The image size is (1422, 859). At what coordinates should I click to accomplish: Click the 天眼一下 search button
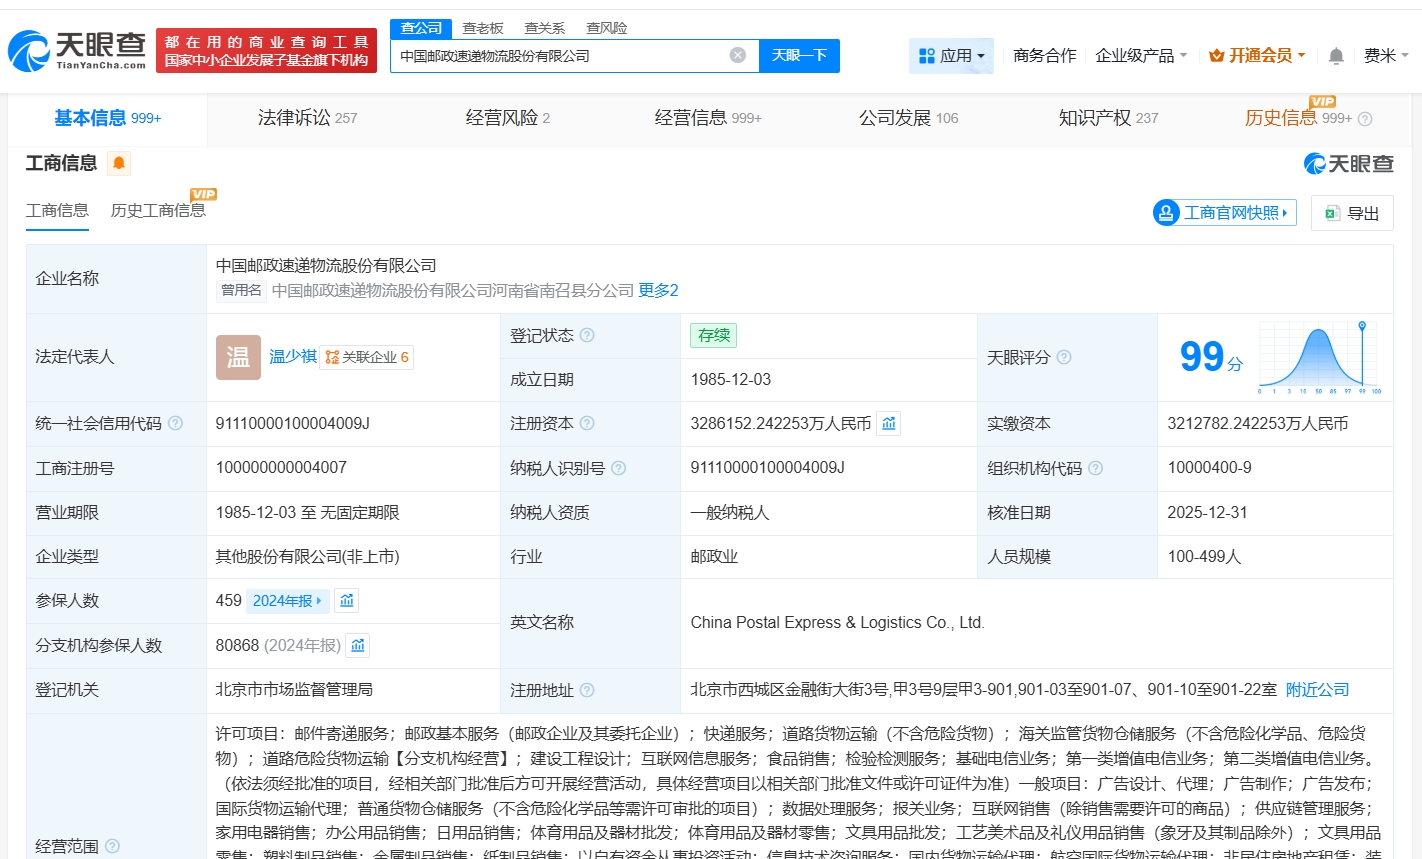coord(799,56)
